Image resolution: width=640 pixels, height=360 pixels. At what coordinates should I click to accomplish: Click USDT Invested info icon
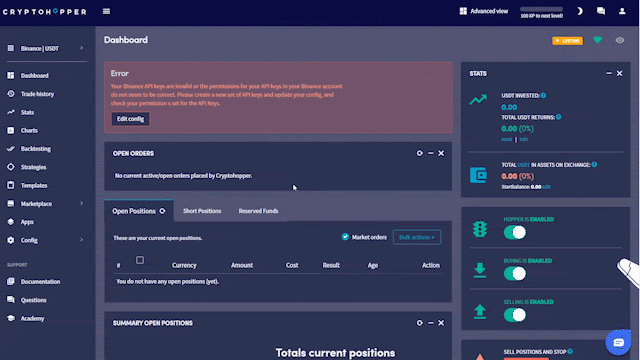(543, 96)
